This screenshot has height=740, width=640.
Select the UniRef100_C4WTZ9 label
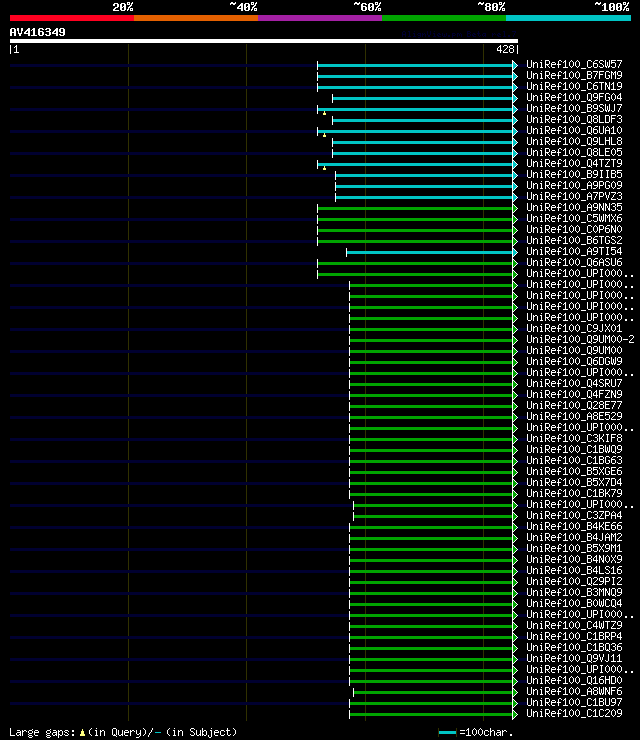coord(574,625)
